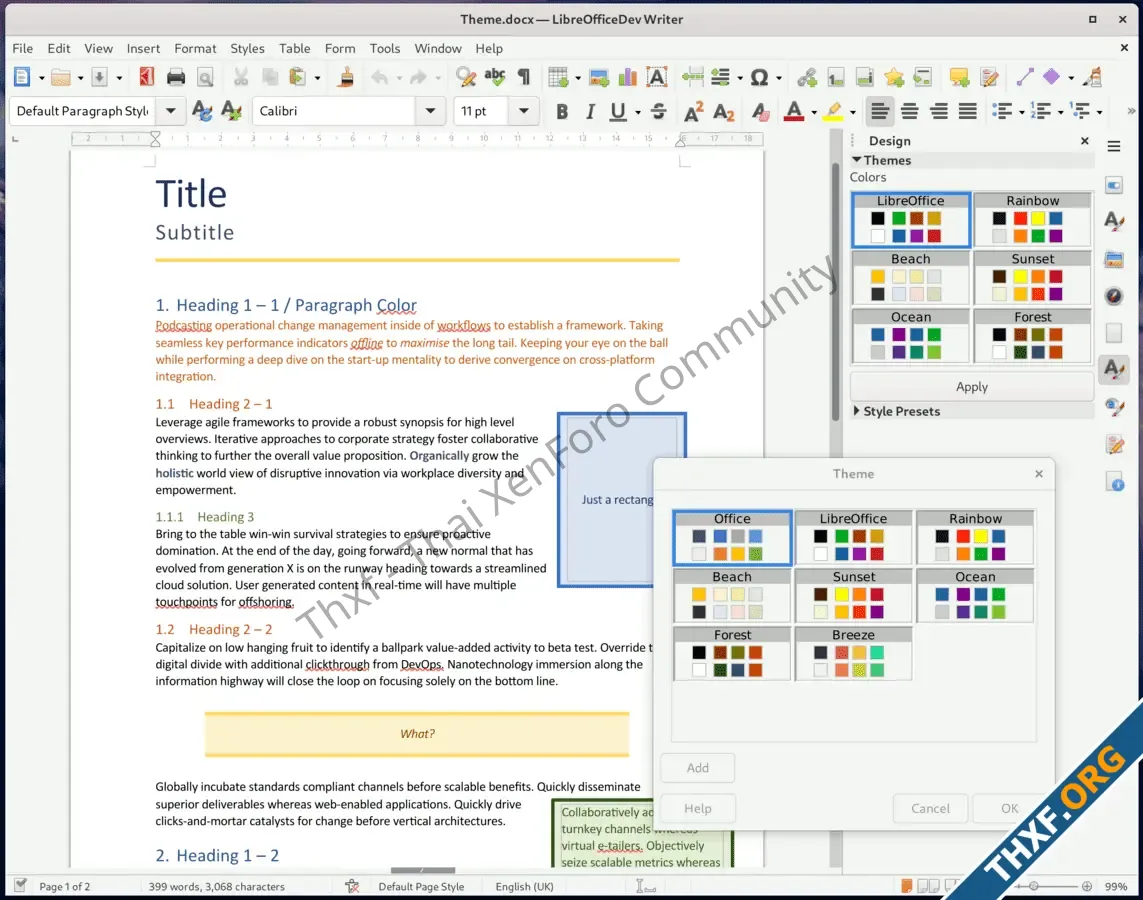Click the word count in status bar
Screen dimensions: 1143x900
click(216, 886)
